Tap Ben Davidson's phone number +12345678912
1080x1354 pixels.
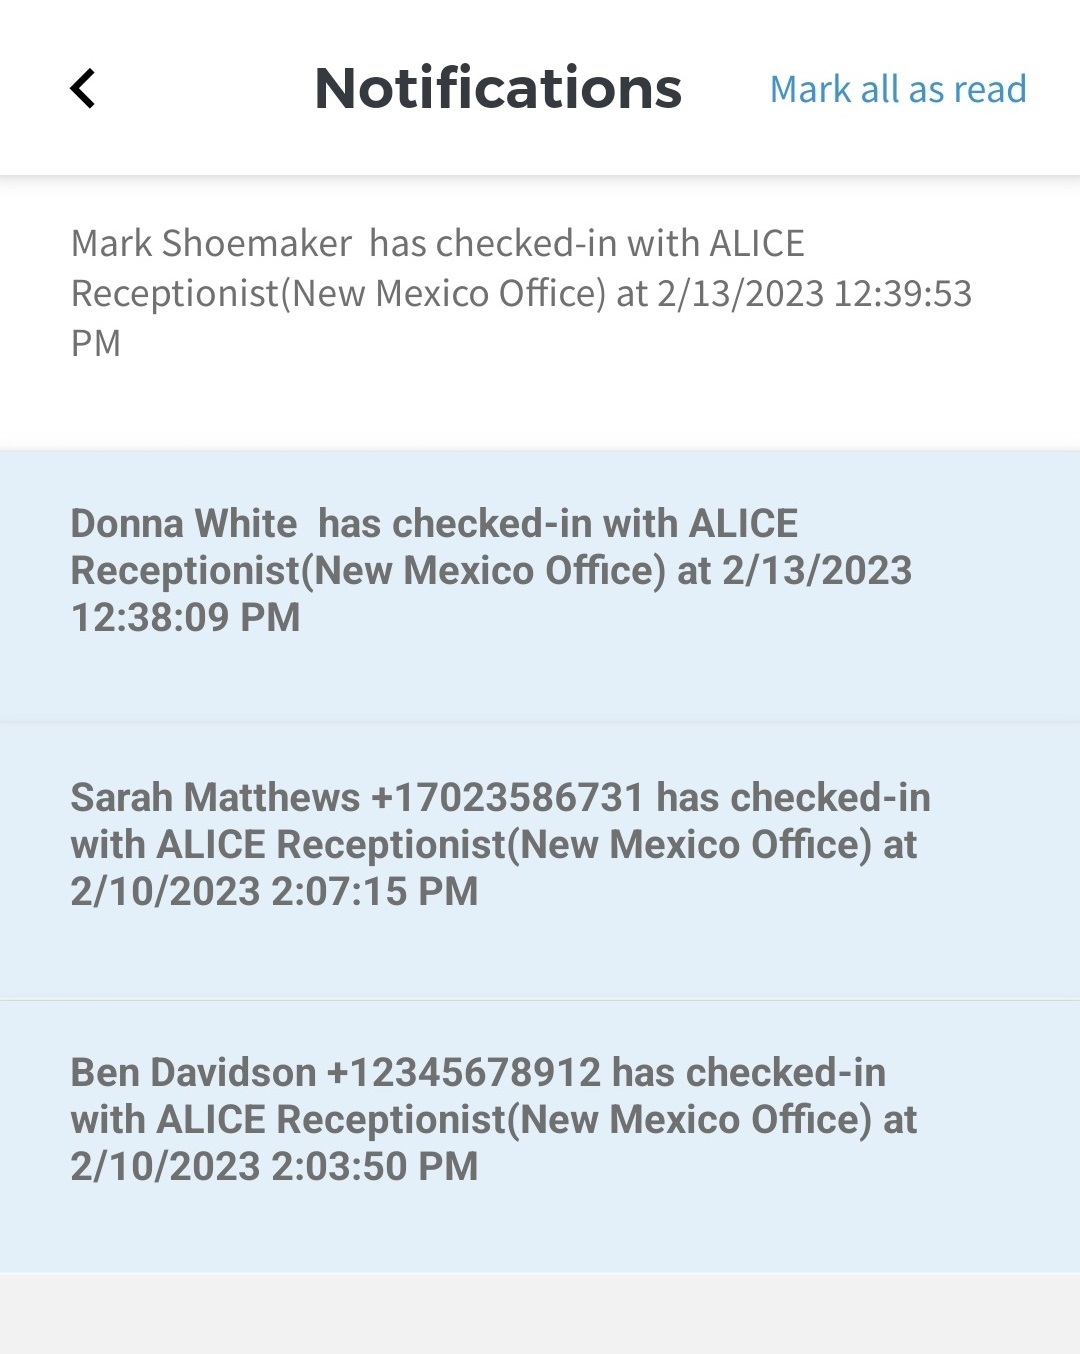click(x=463, y=1073)
